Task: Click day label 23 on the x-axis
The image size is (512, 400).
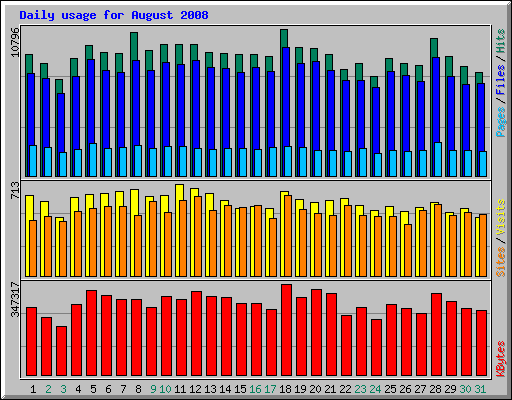Action: click(360, 389)
